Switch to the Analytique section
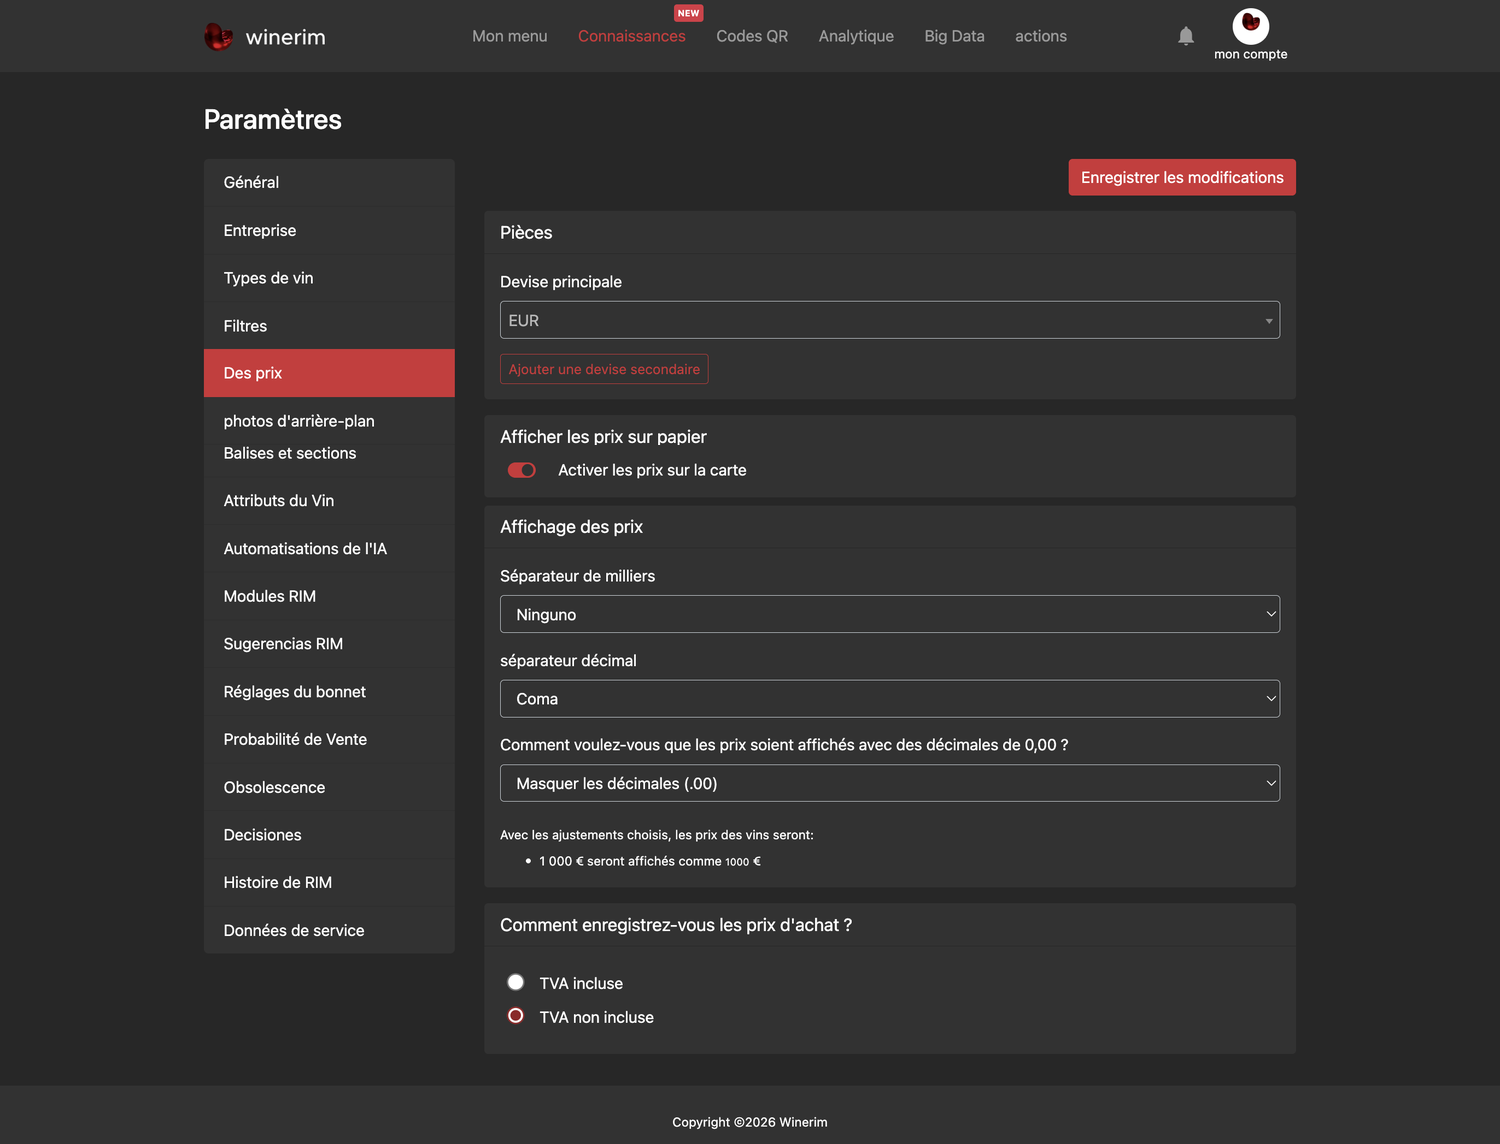The height and width of the screenshot is (1144, 1500). 856,36
